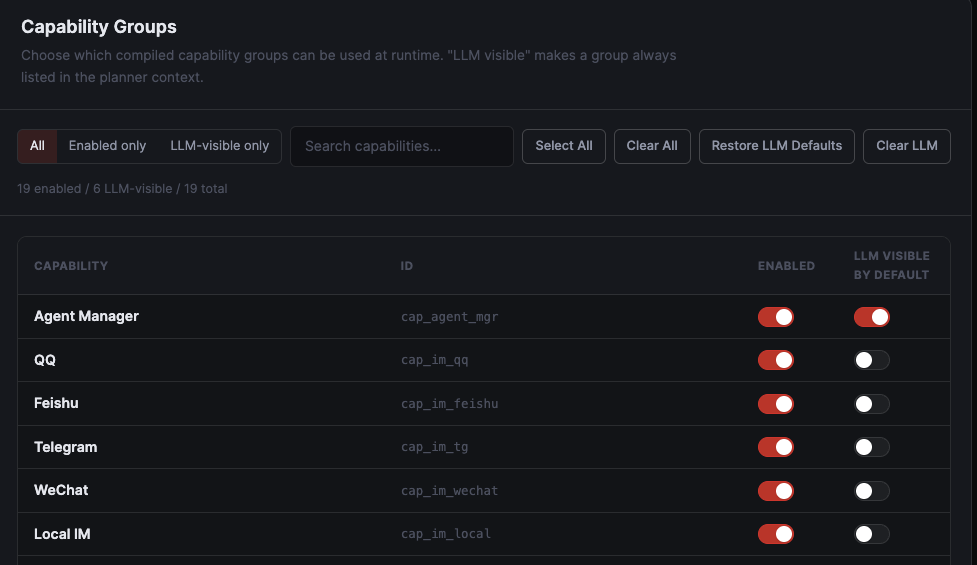Click the Clear All button
This screenshot has height=565, width=977.
click(652, 146)
